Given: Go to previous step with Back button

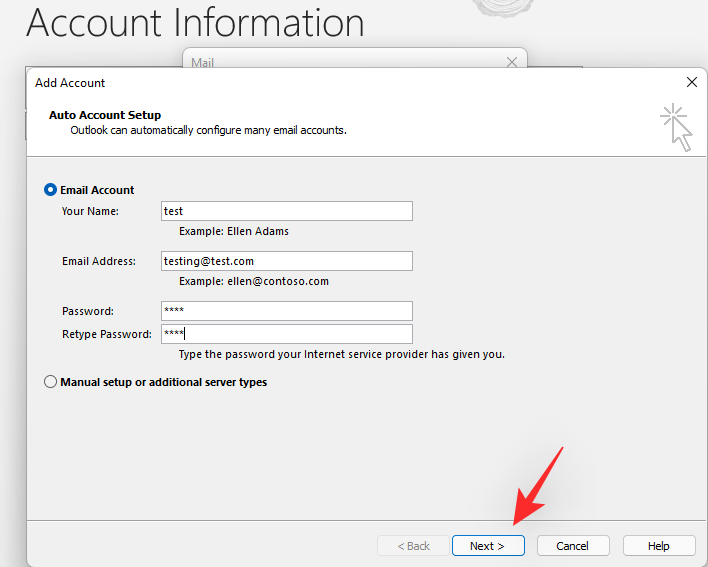Looking at the screenshot, I should point(413,546).
